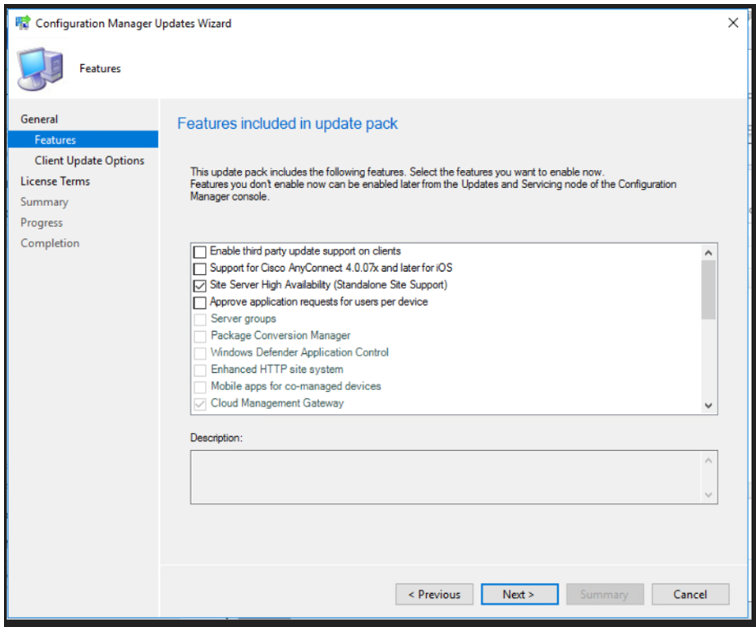Screen dimensions: 756x629
Task: Check Support for Cisco AnyConnect for iOS
Action: tap(200, 268)
